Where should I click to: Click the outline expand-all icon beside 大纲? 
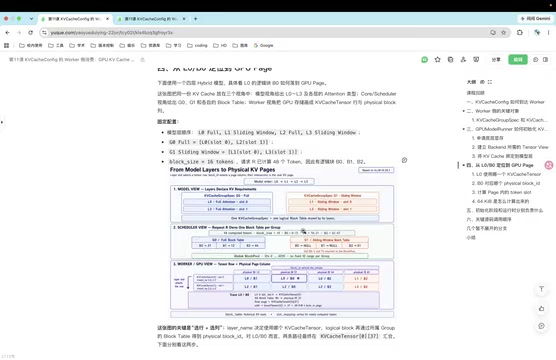[x=490, y=82]
